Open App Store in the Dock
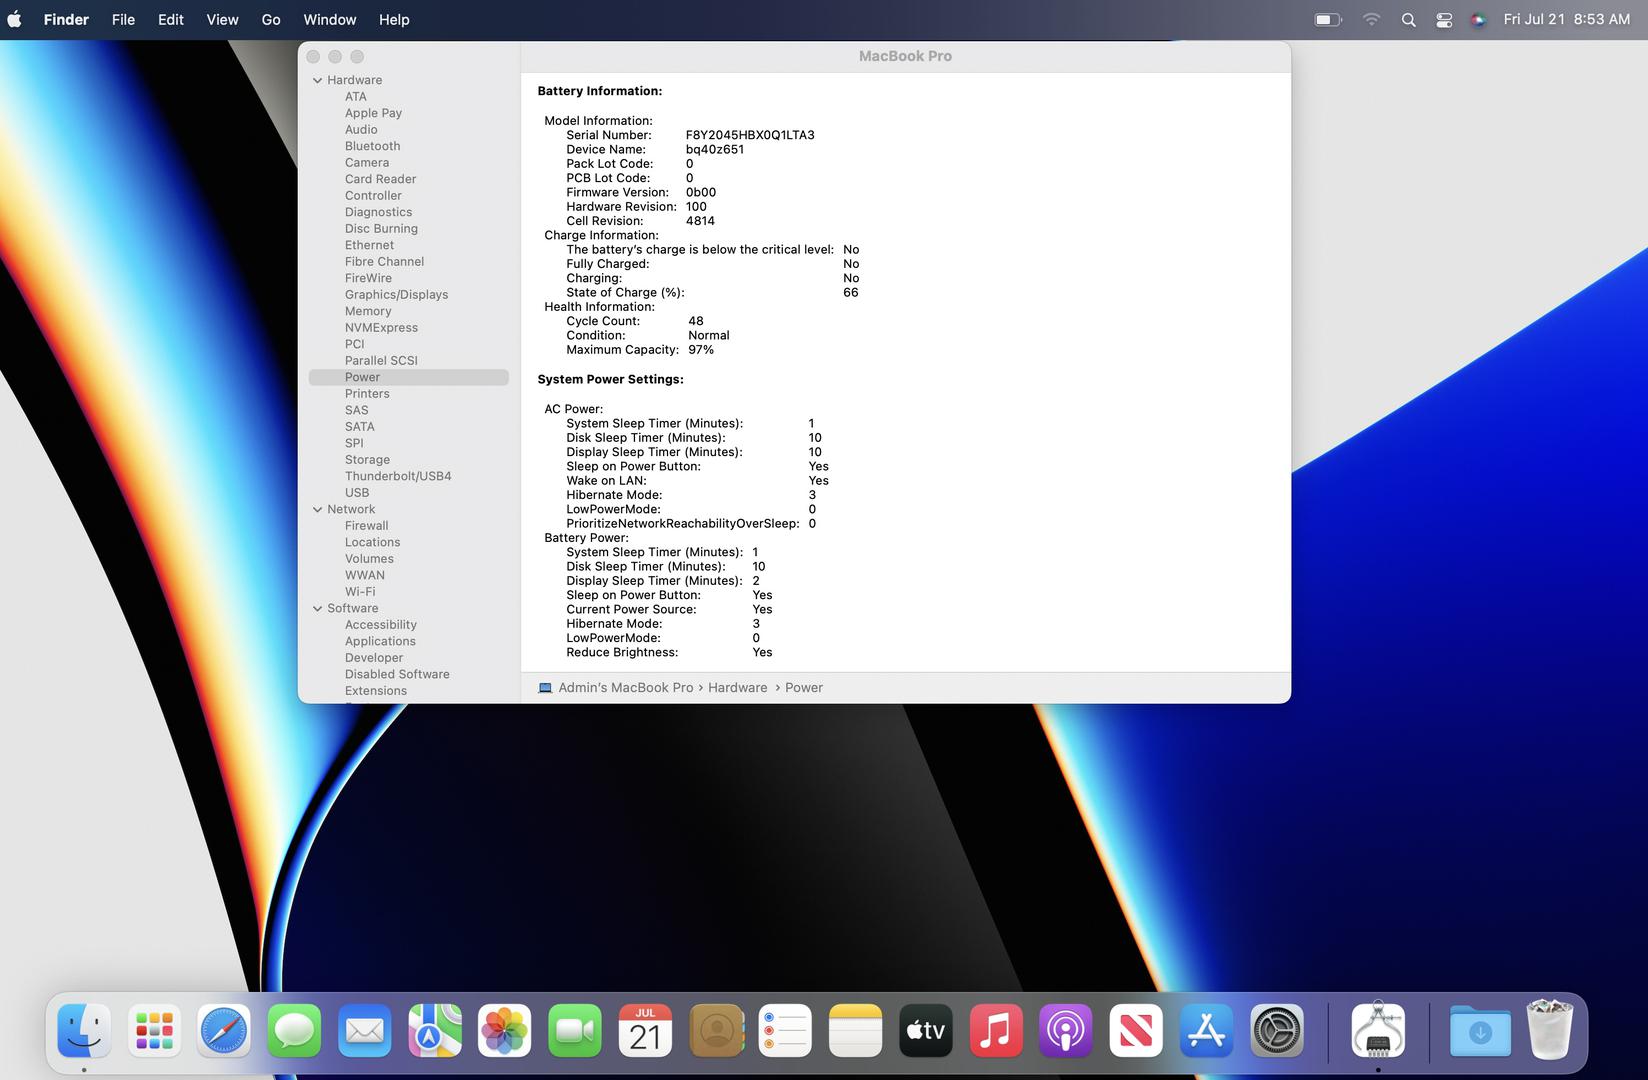The image size is (1648, 1080). click(x=1207, y=1031)
